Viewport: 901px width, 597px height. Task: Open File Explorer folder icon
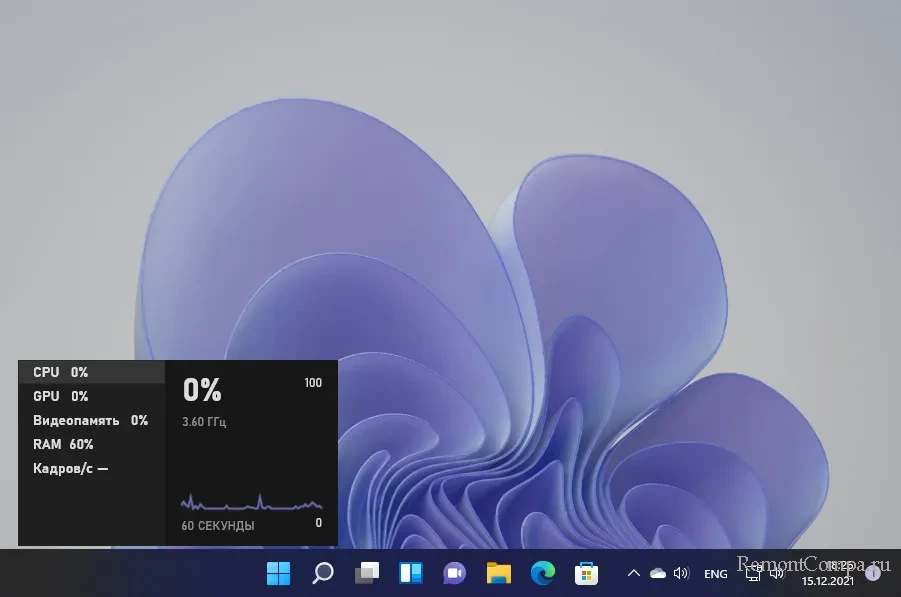[x=499, y=573]
